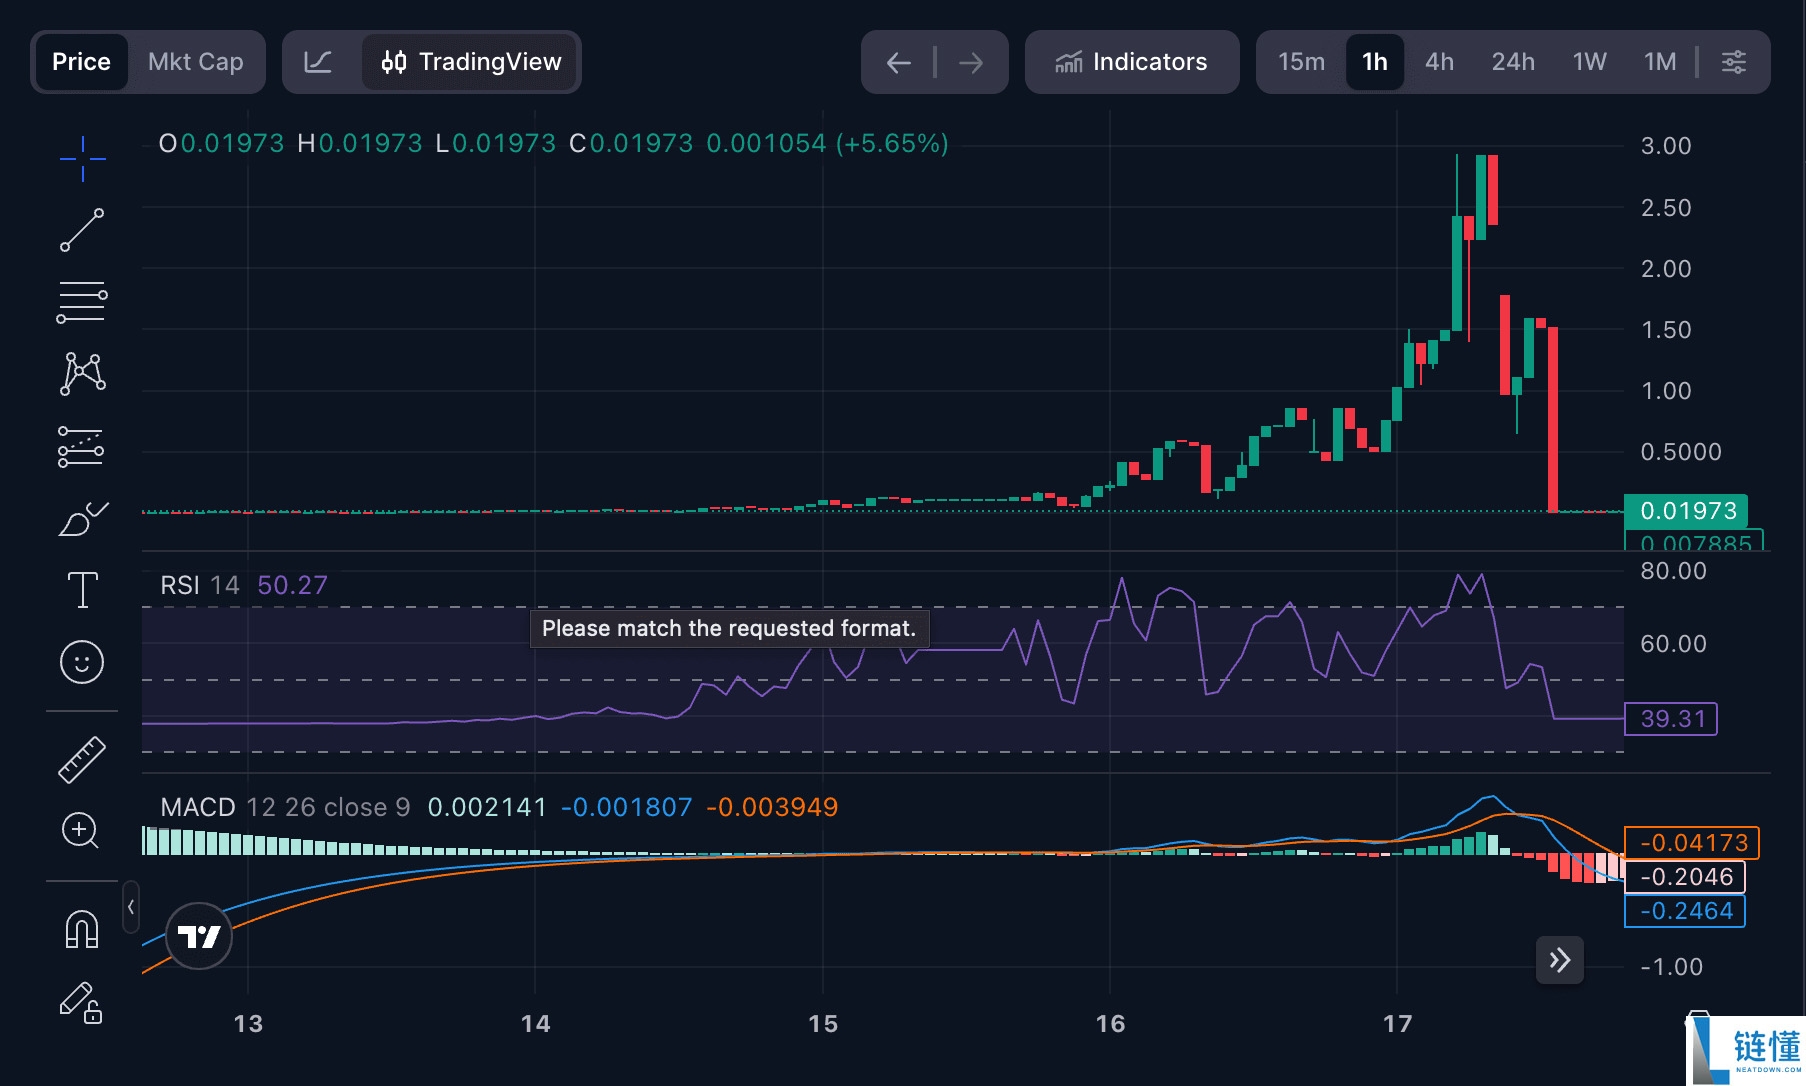Toggle magnet snap mode
The image size is (1806, 1086).
coord(82,929)
